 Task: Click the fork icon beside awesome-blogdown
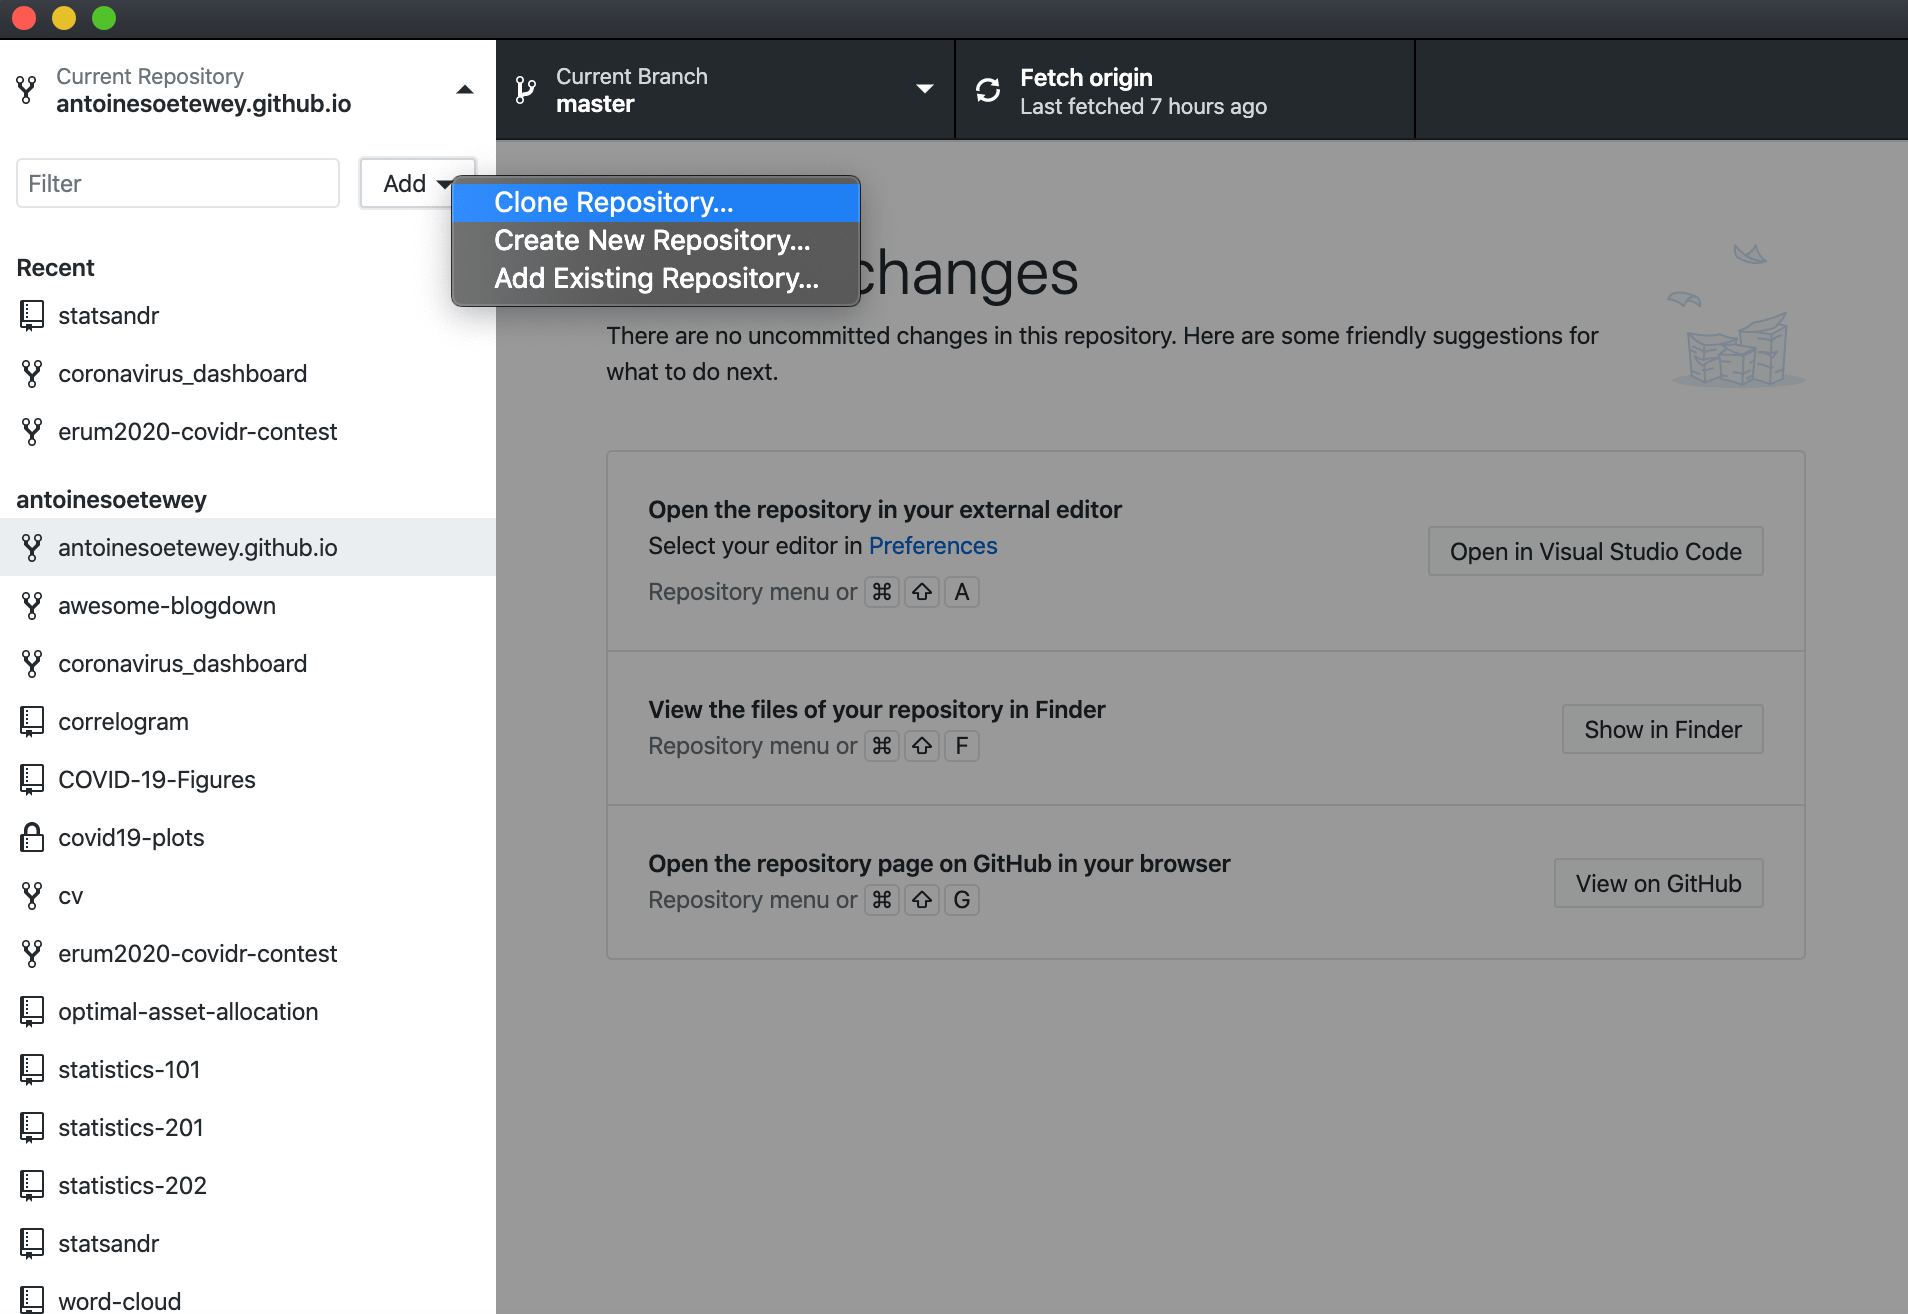click(x=32, y=605)
